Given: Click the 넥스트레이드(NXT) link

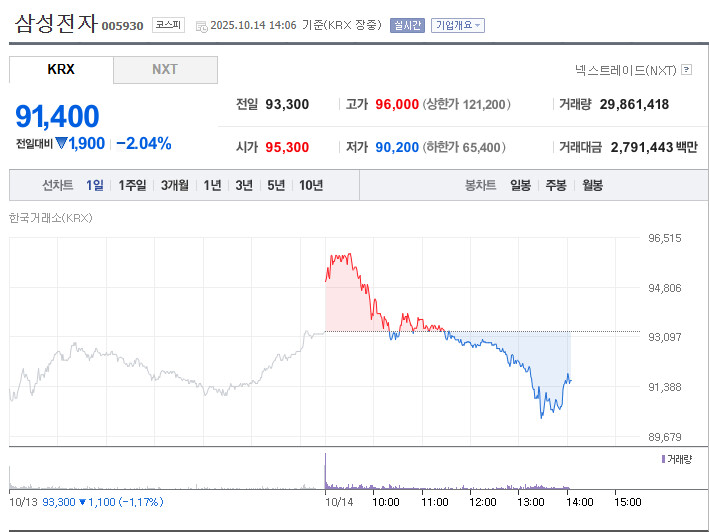Looking at the screenshot, I should (626, 70).
